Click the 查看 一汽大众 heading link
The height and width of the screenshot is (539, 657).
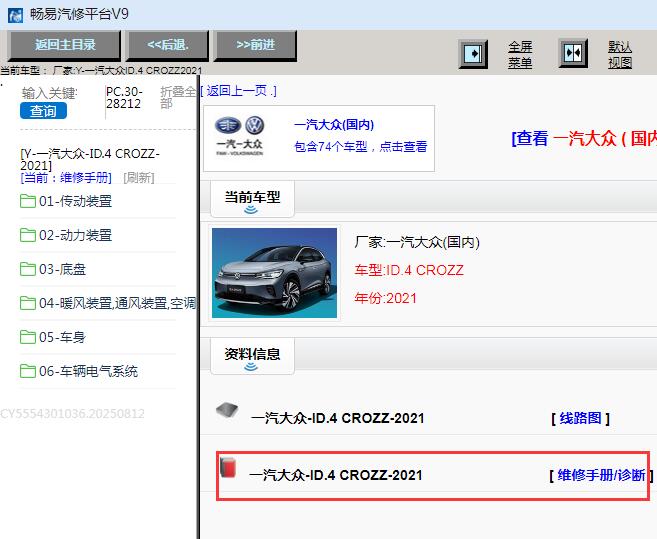click(584, 138)
